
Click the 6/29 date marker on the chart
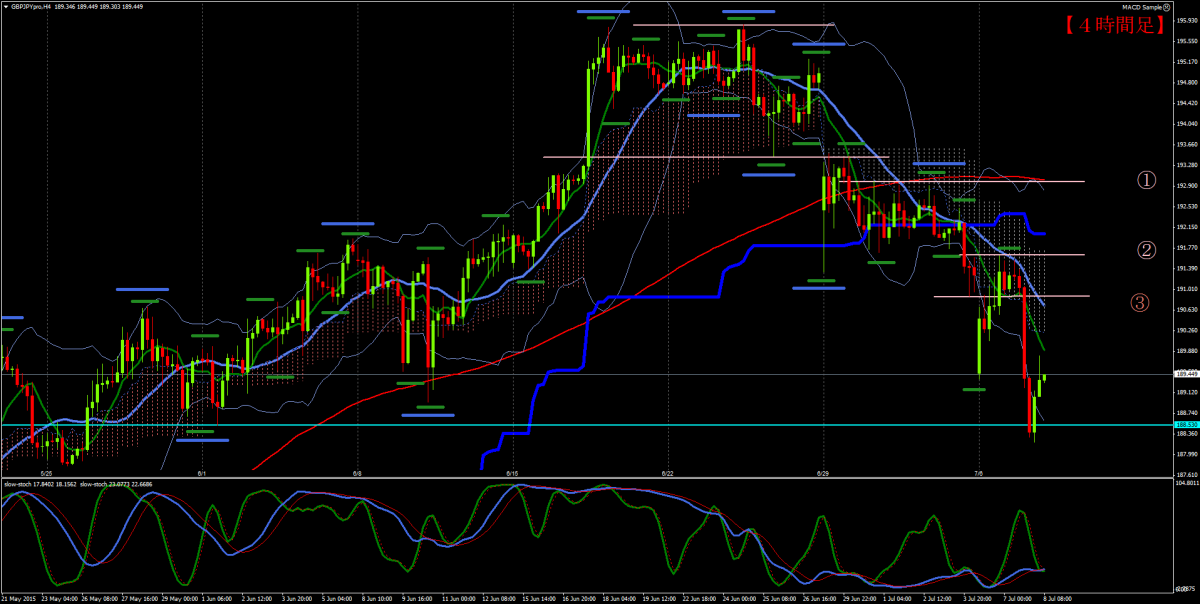point(822,473)
